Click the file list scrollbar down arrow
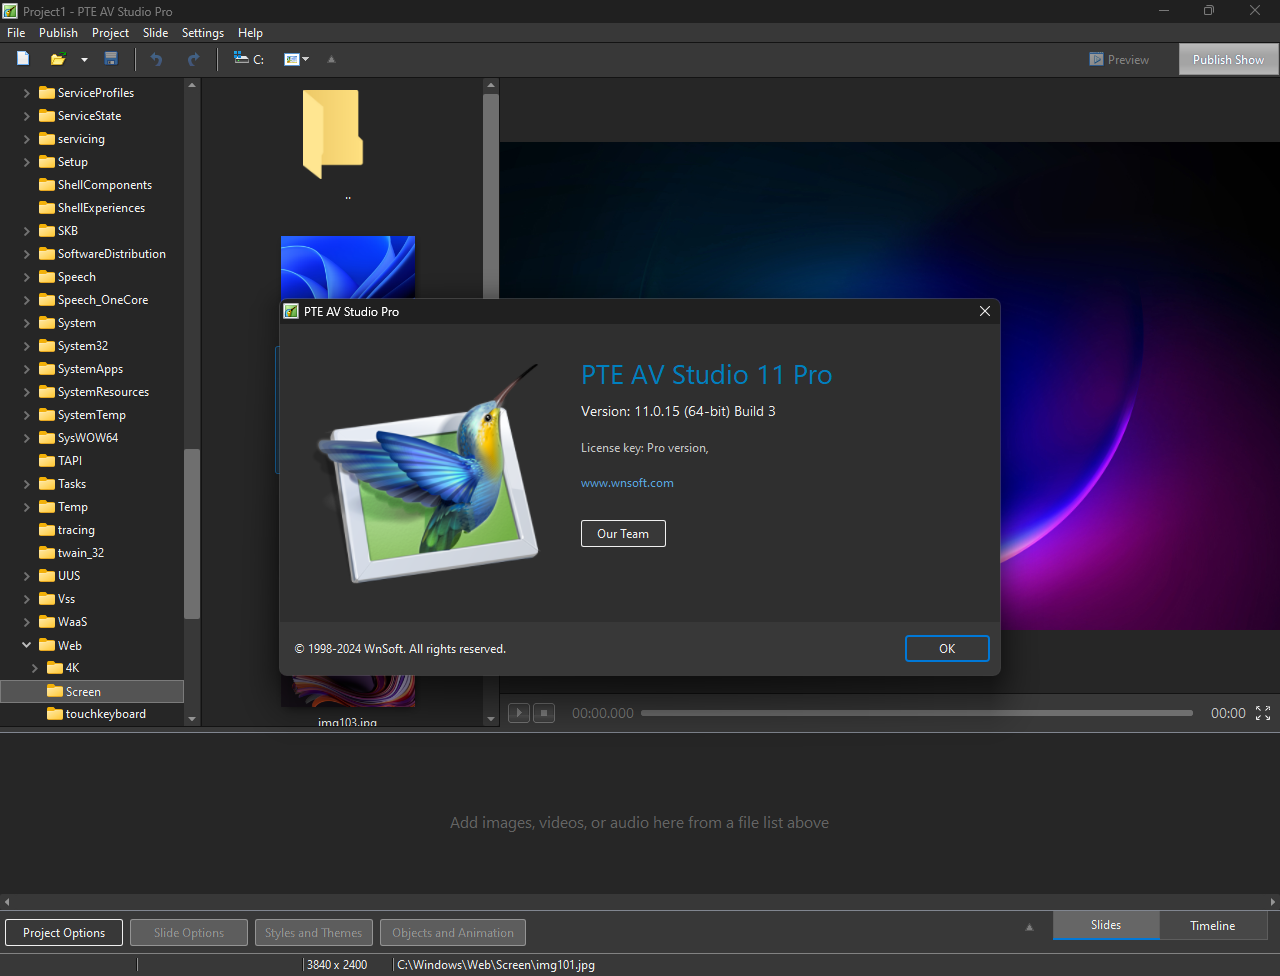Viewport: 1280px width, 976px height. click(491, 718)
